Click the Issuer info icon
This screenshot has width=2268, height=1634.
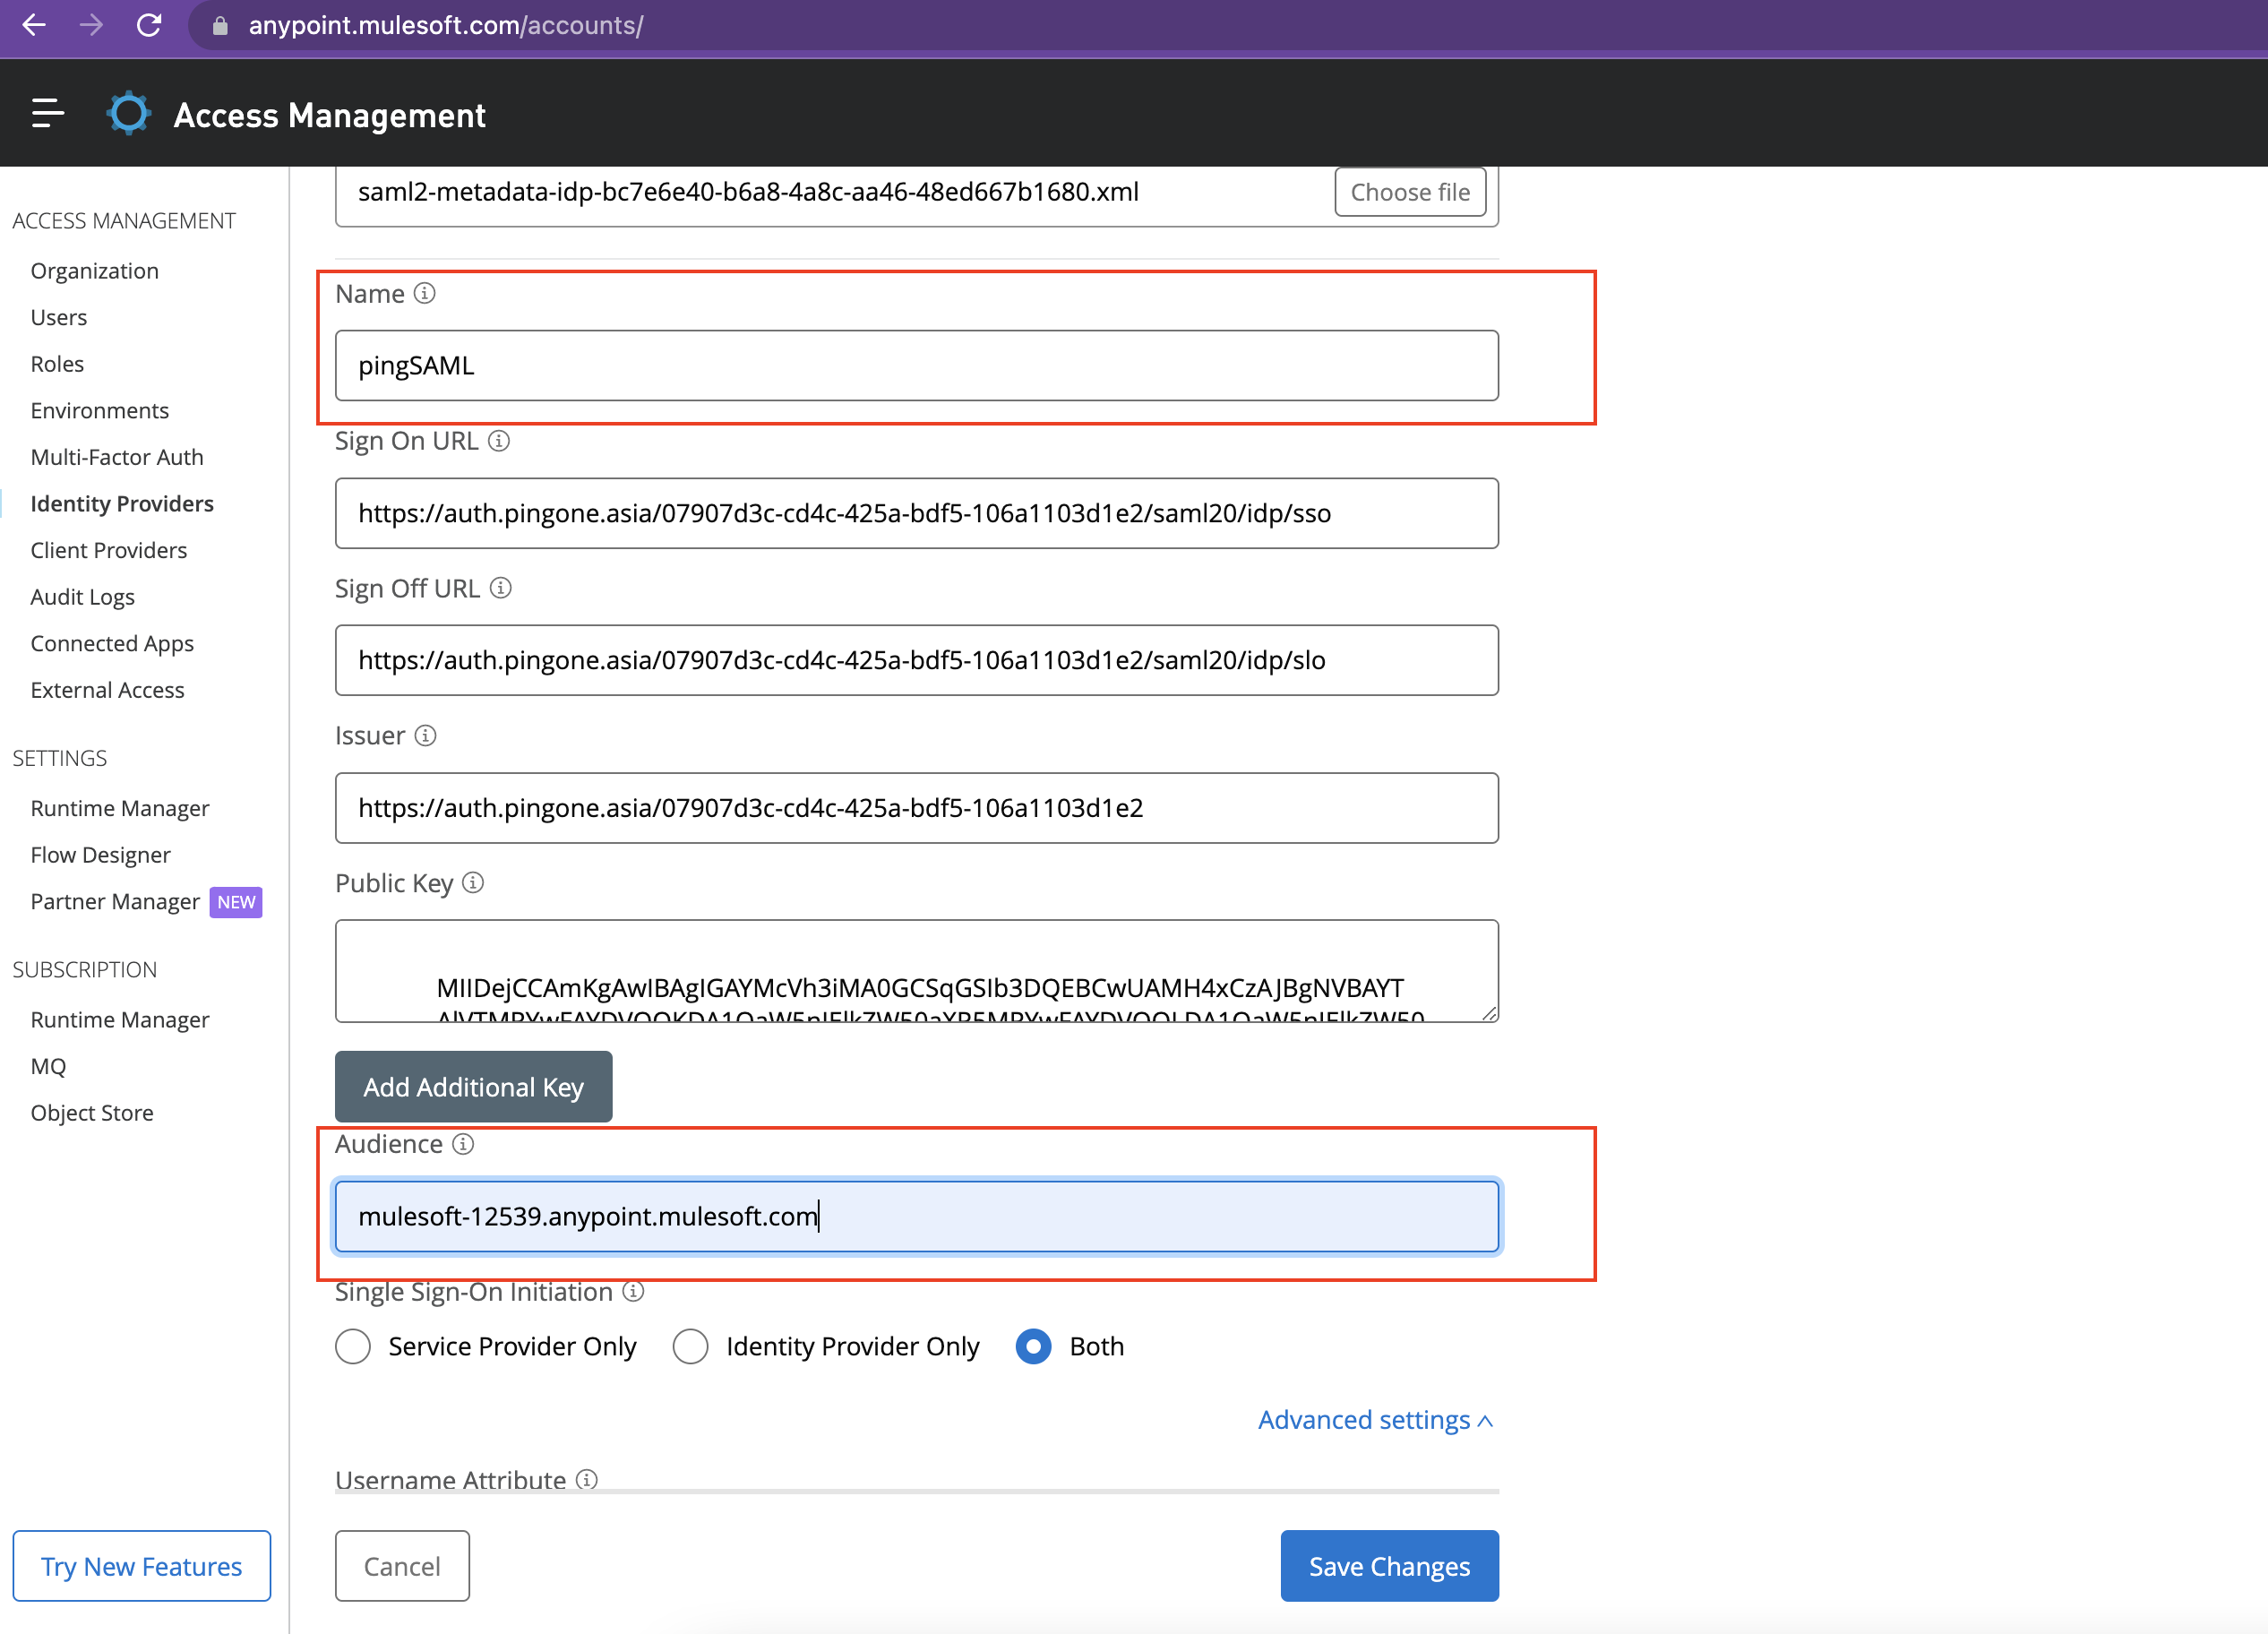pyautogui.click(x=426, y=736)
